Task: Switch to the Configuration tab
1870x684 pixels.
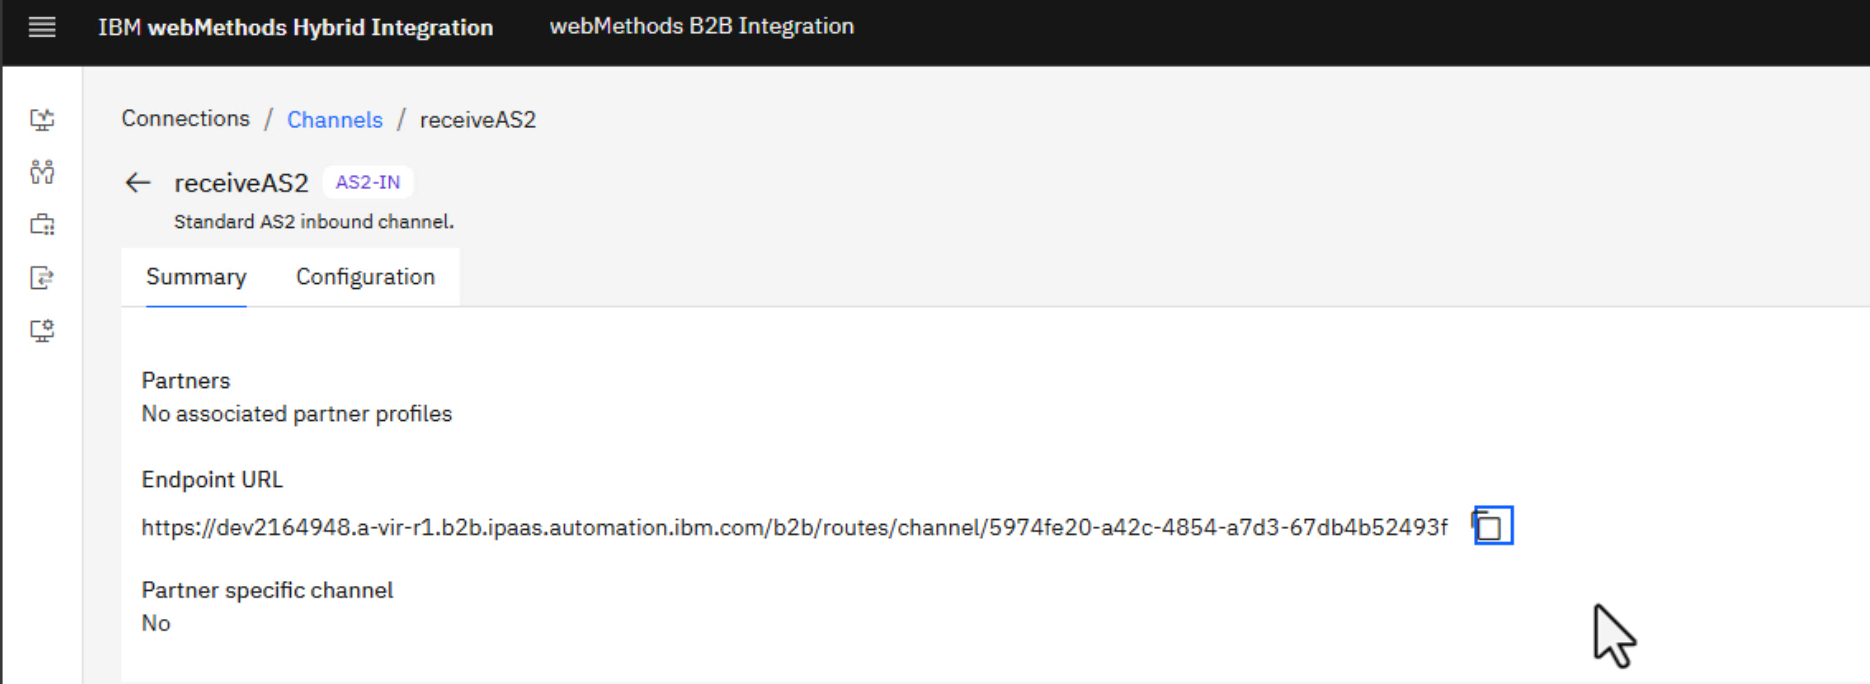Action: tap(365, 277)
